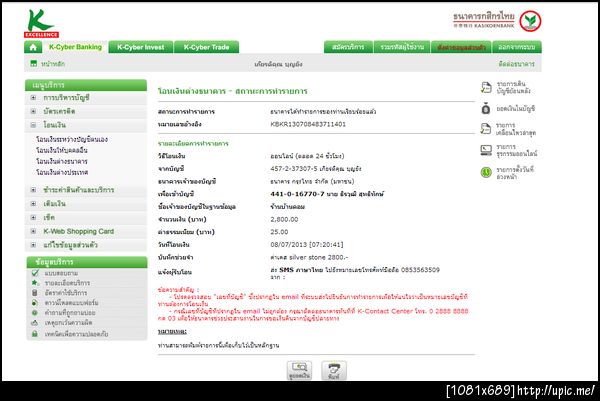
Task: Click the red K-Contact Center warning text
Action: pyautogui.click(x=313, y=315)
